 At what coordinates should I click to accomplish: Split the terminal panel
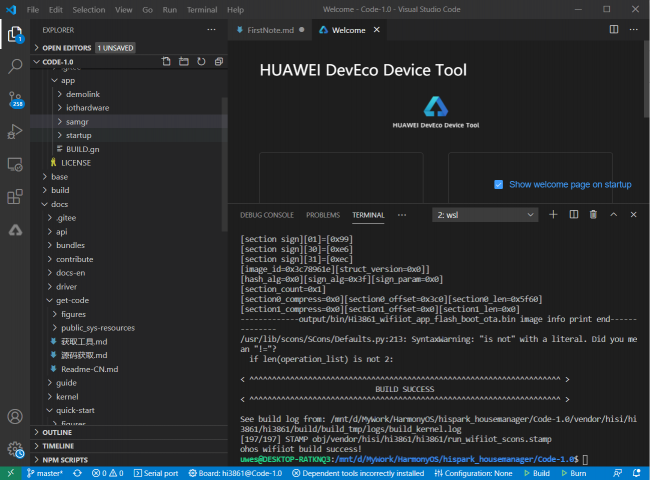point(574,215)
